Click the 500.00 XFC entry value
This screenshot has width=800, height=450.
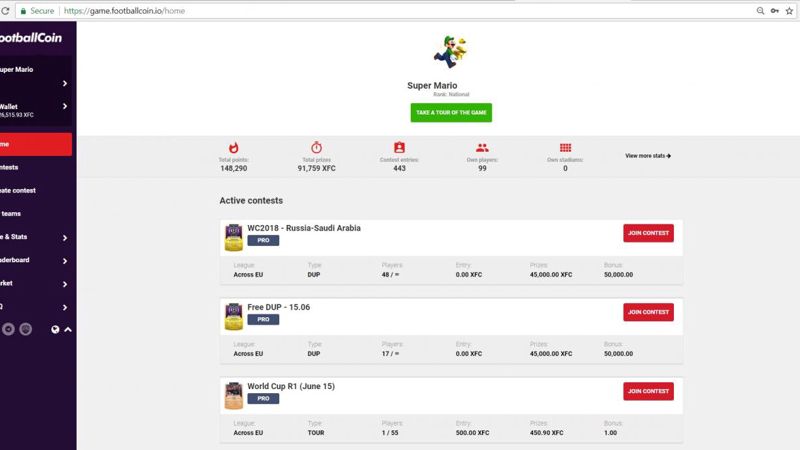click(x=472, y=433)
